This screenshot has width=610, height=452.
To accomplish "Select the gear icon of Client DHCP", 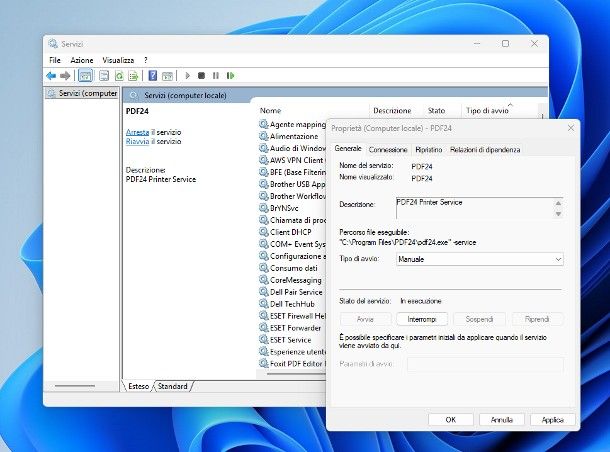I will coord(264,232).
